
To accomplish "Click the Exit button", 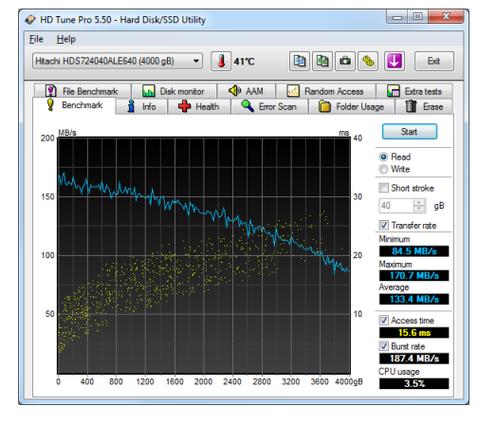I will click(434, 61).
